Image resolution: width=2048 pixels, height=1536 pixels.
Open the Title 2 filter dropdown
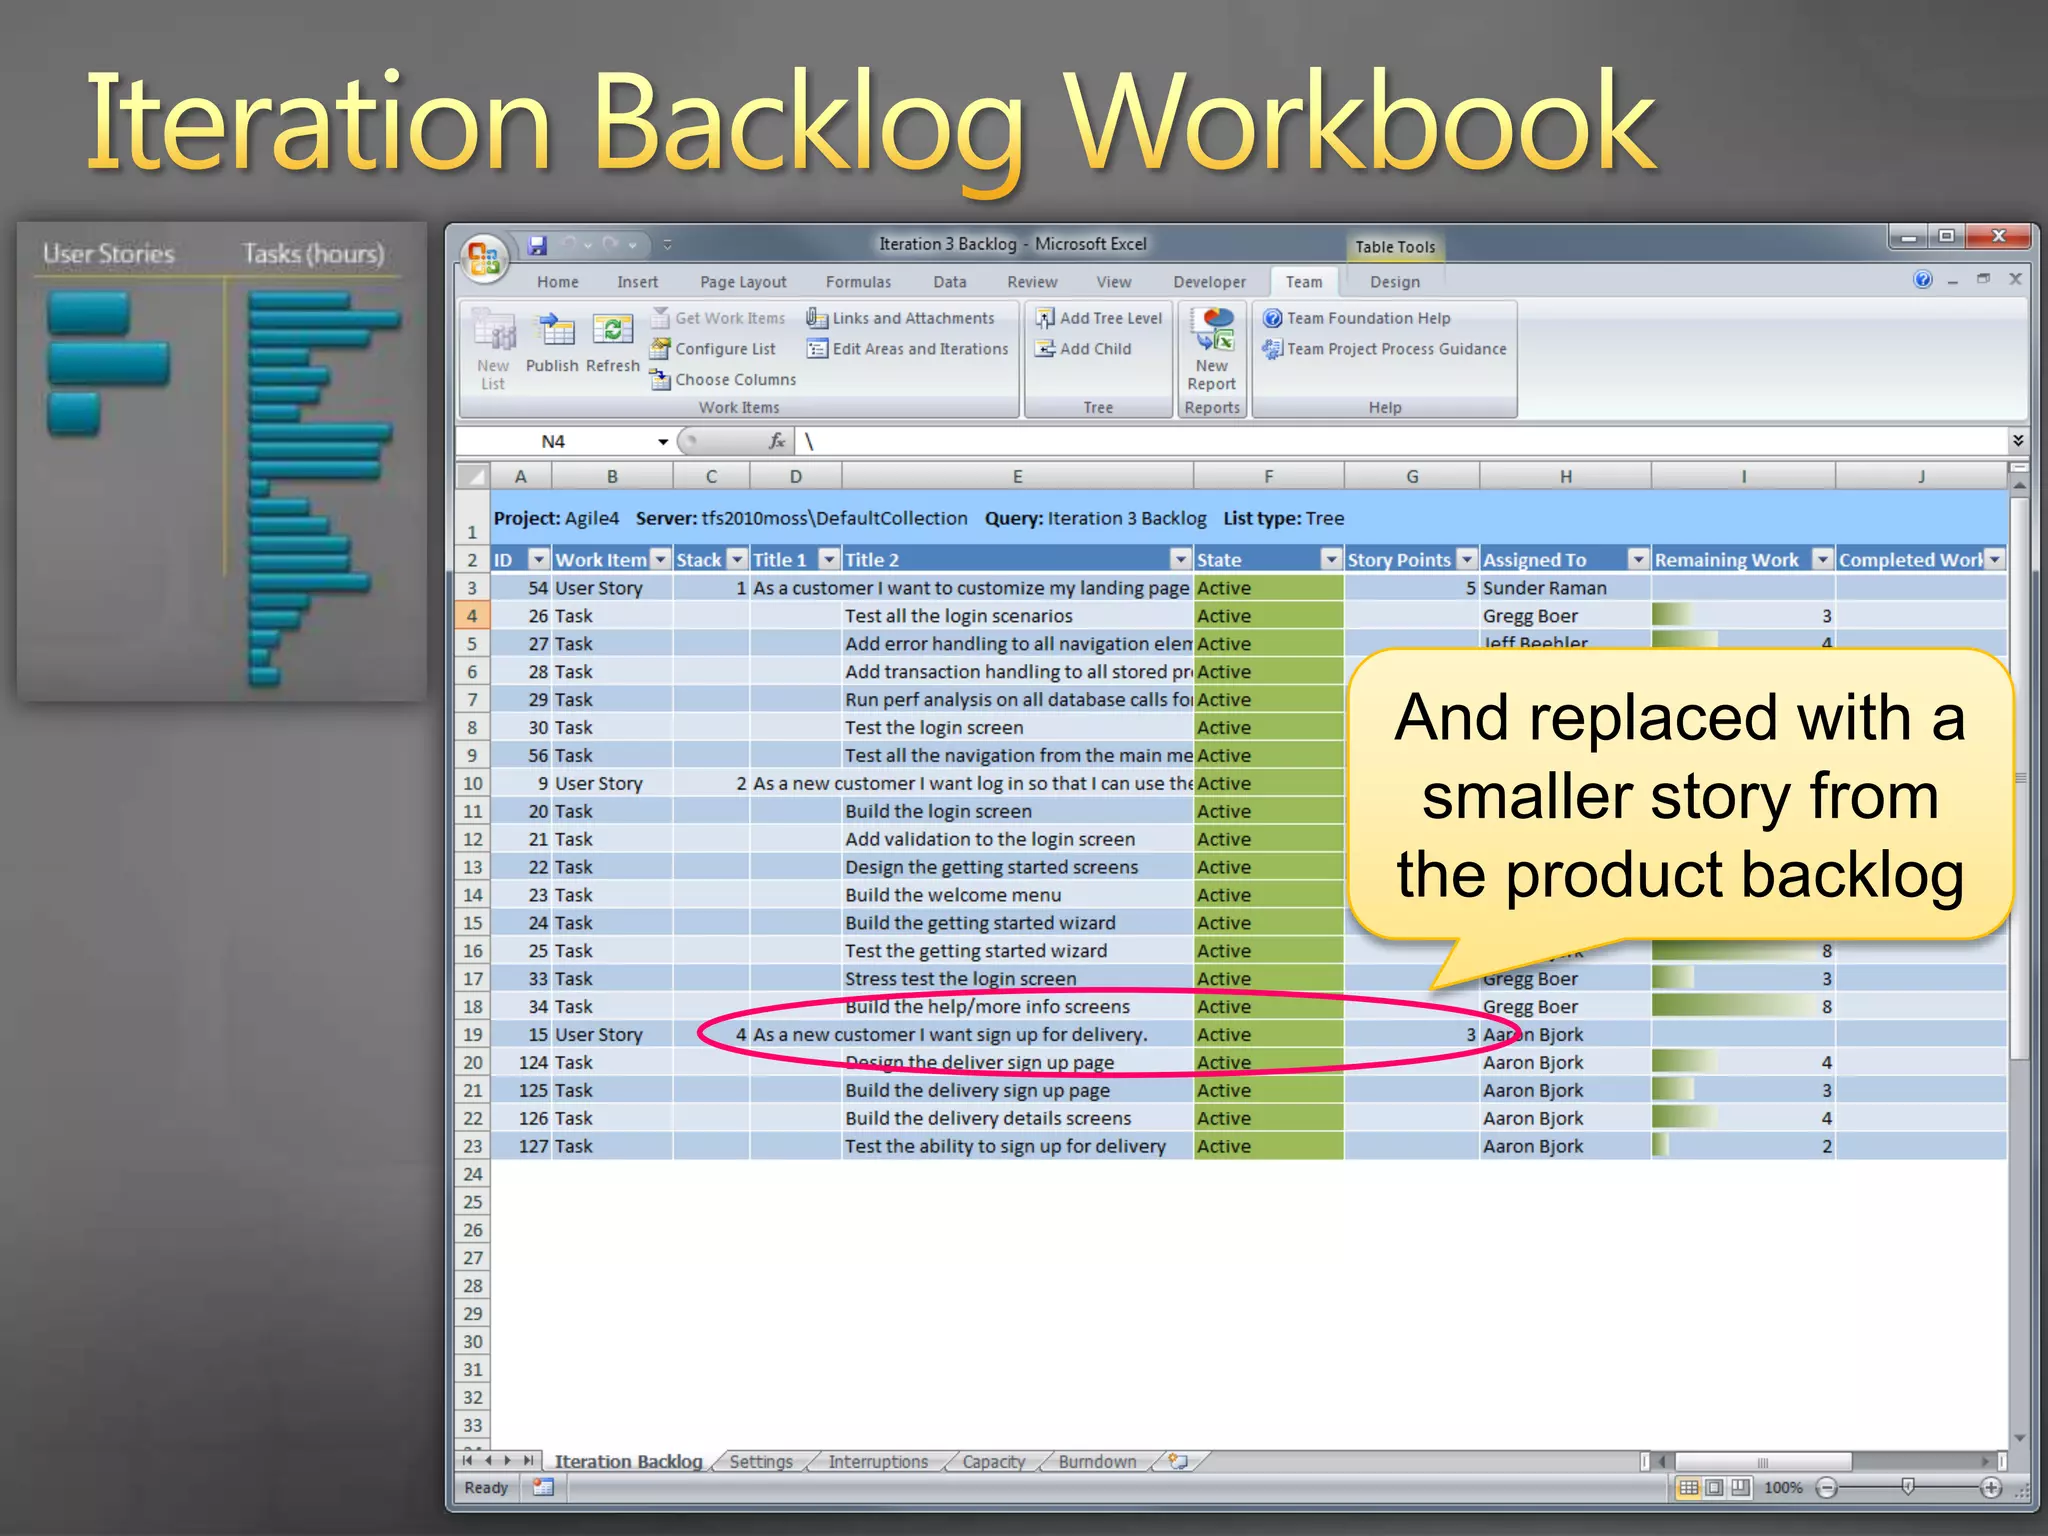[1181, 560]
